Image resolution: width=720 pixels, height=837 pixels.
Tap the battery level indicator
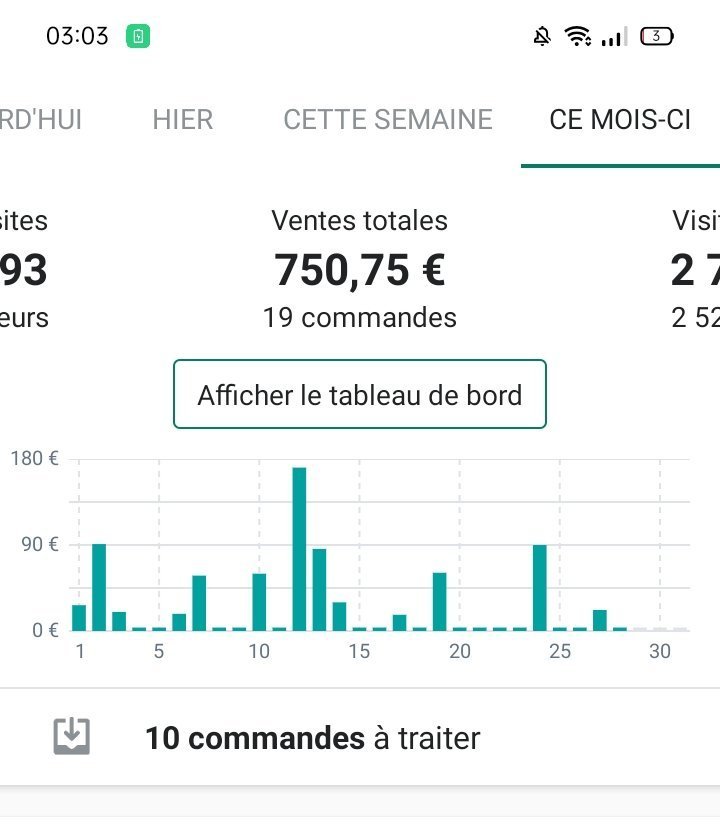pos(657,37)
